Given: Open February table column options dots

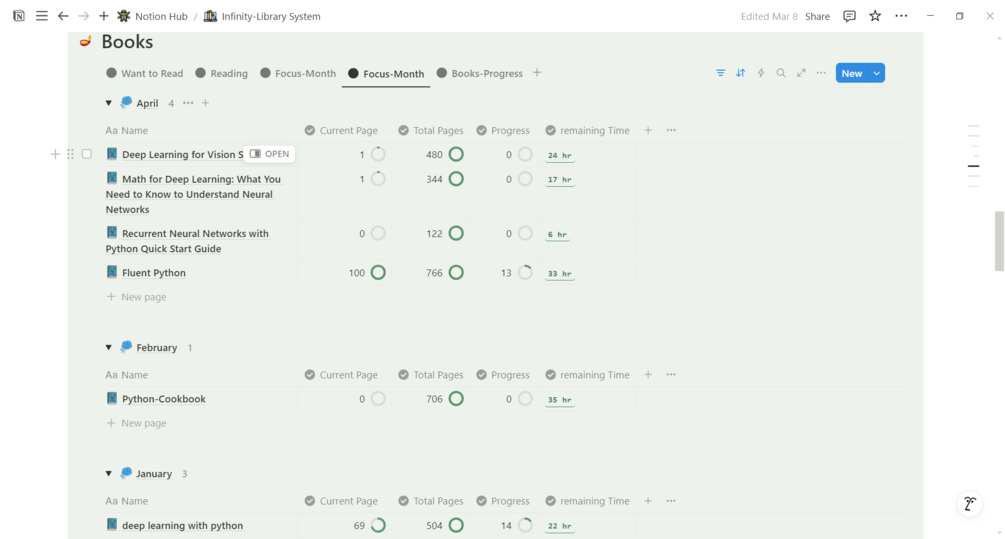Looking at the screenshot, I should click(671, 375).
